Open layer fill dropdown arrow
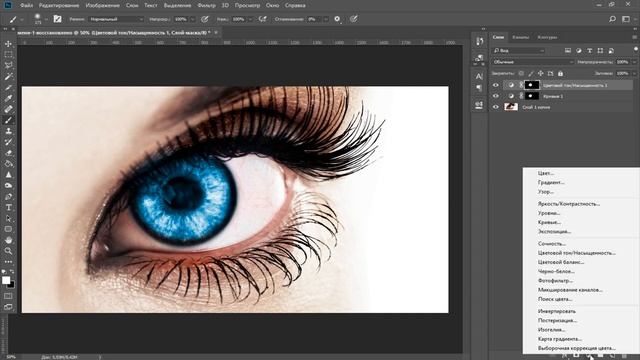The width and height of the screenshot is (640, 360). click(x=634, y=73)
